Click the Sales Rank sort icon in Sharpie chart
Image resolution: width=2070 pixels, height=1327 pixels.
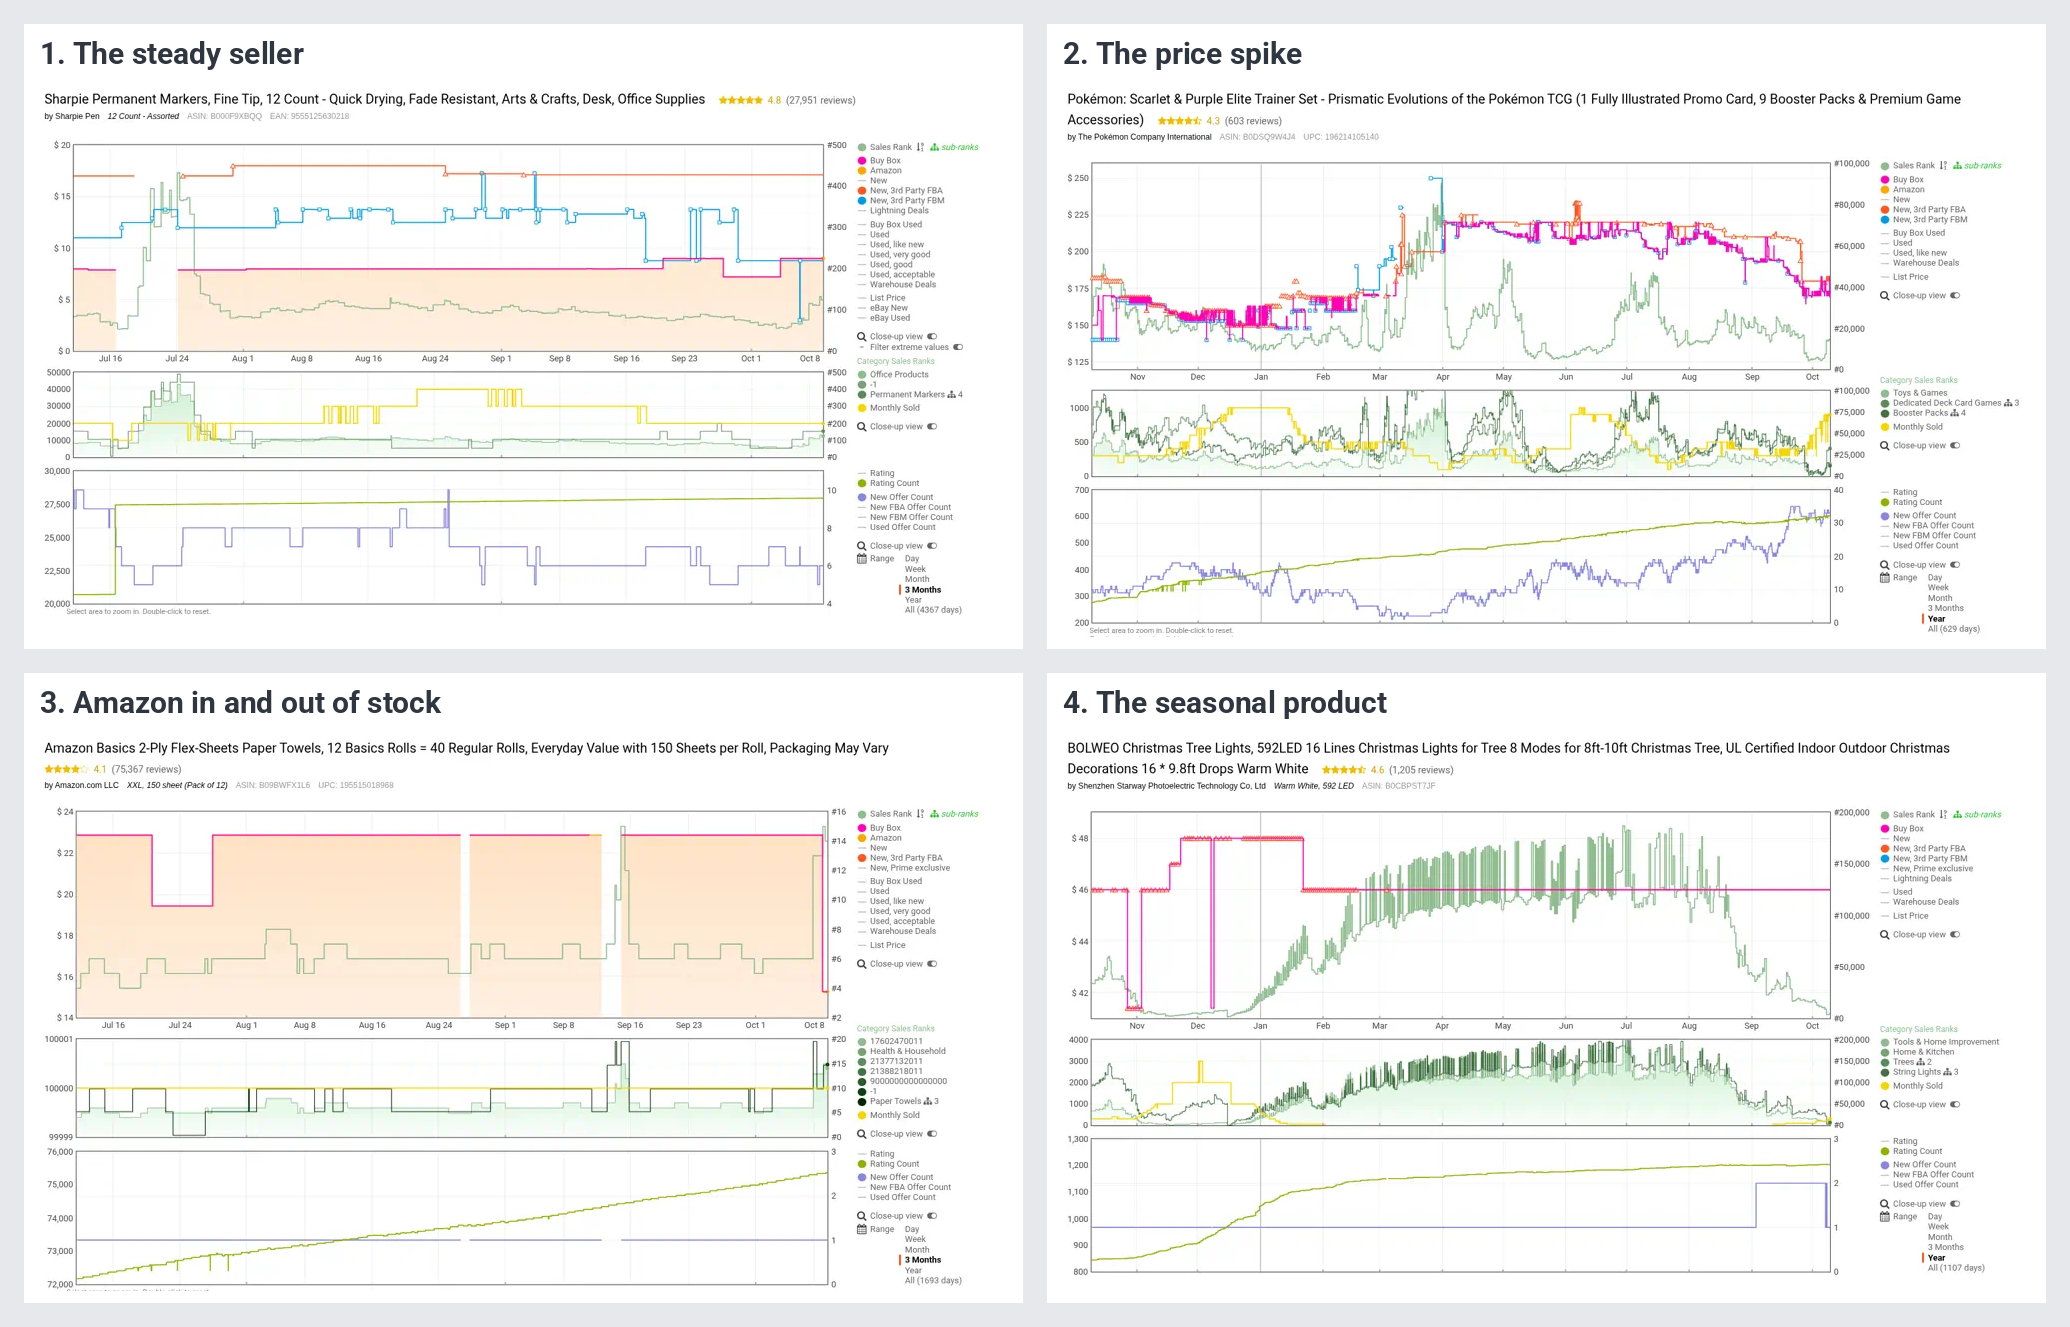[x=920, y=147]
